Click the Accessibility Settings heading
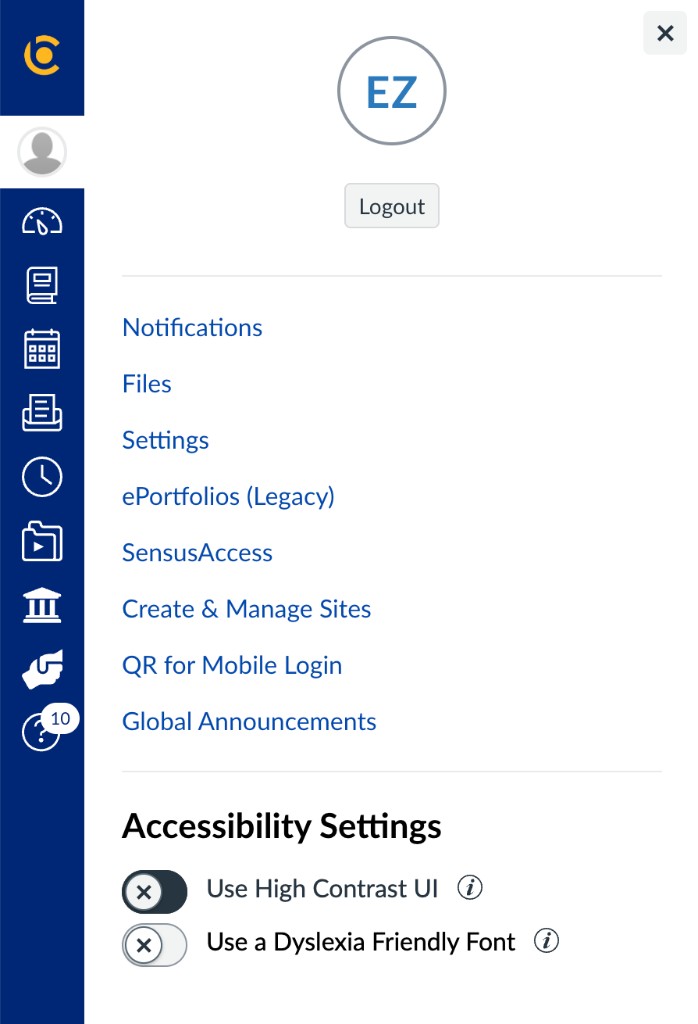This screenshot has height=1024, width=698. [281, 826]
